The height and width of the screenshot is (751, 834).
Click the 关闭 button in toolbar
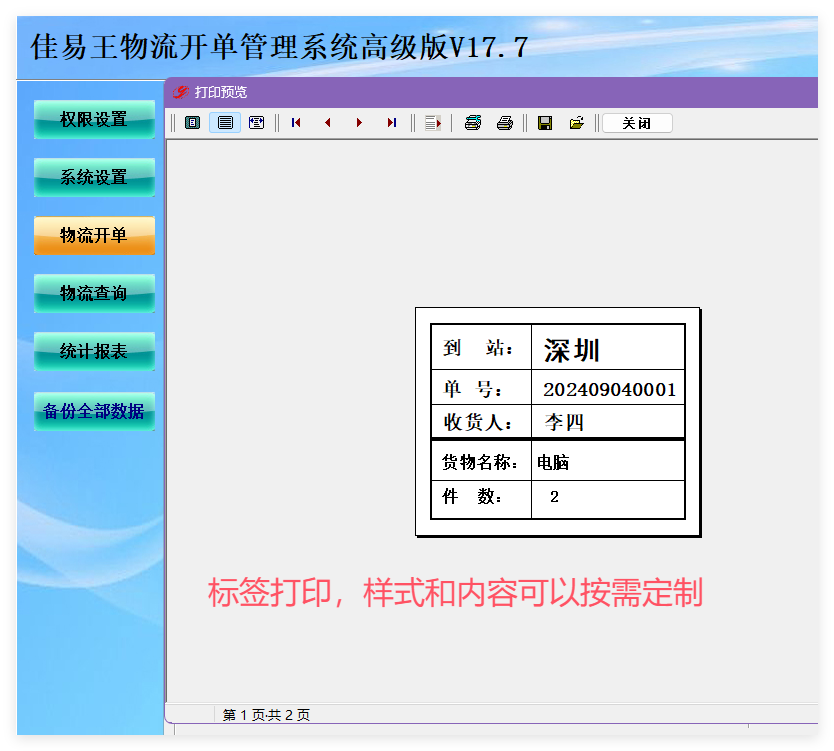pos(637,123)
